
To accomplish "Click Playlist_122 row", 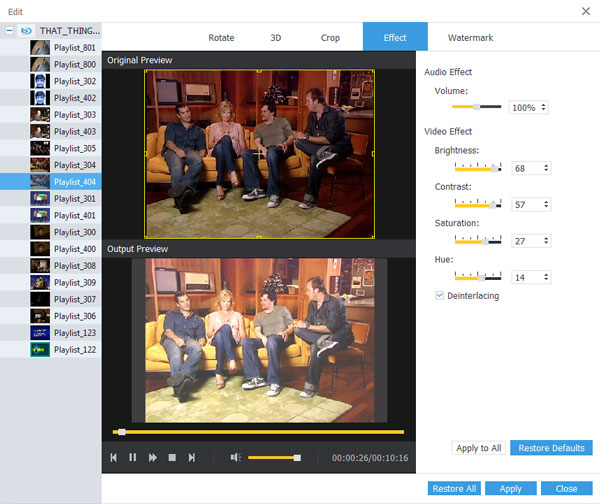I will pos(51,350).
